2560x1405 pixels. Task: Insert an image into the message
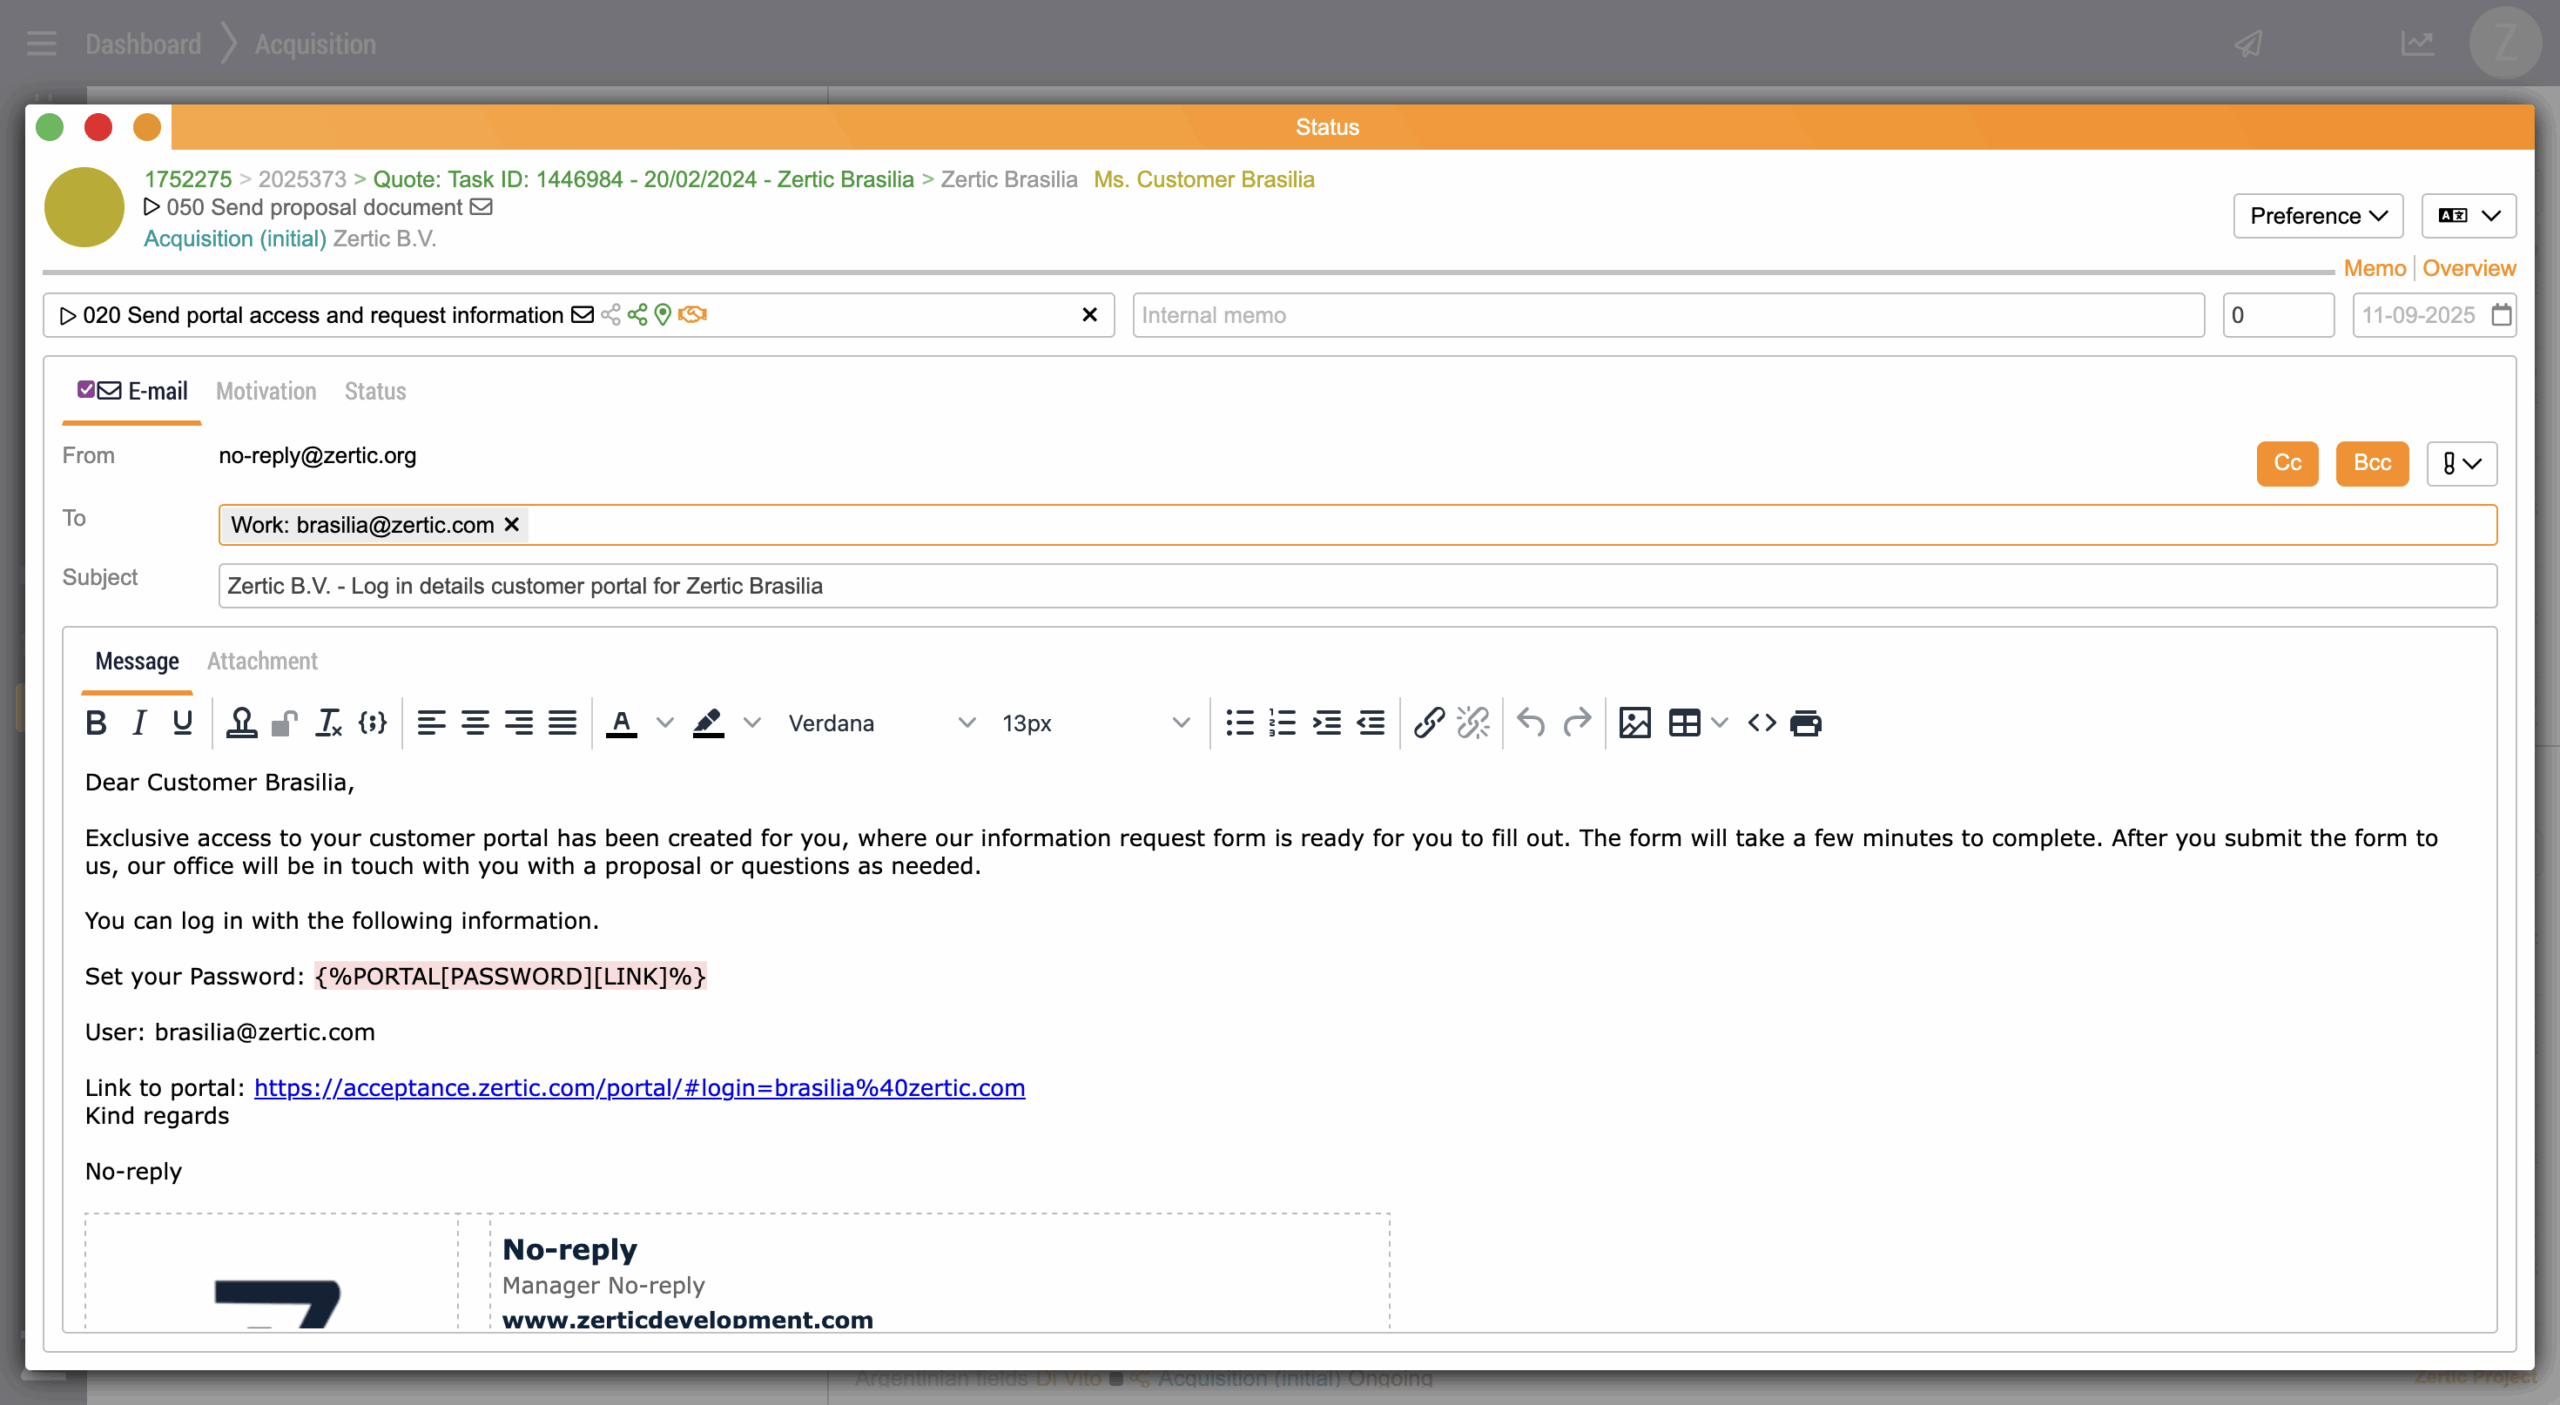tap(1634, 722)
